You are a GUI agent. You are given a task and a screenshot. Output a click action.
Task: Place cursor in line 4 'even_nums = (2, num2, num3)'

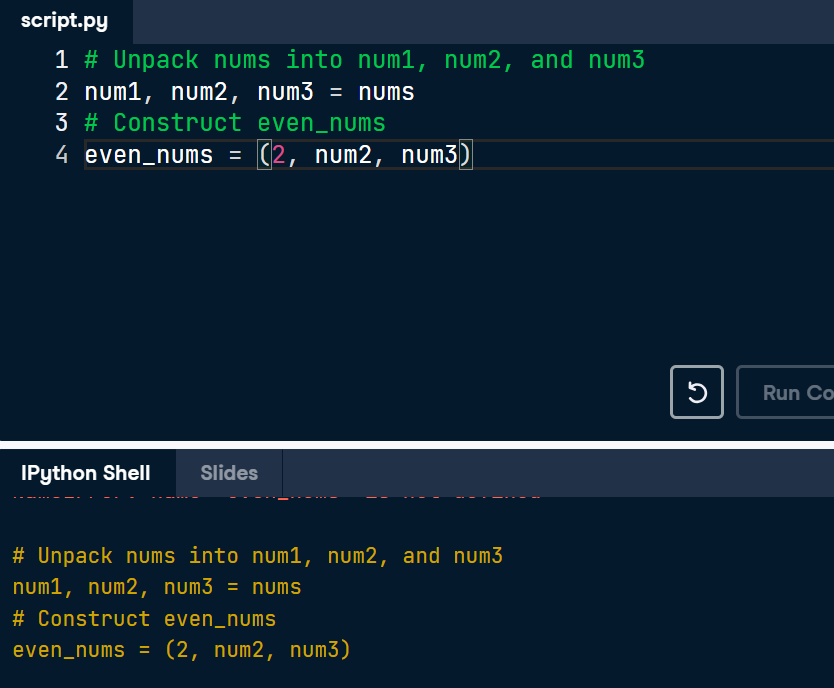[278, 155]
